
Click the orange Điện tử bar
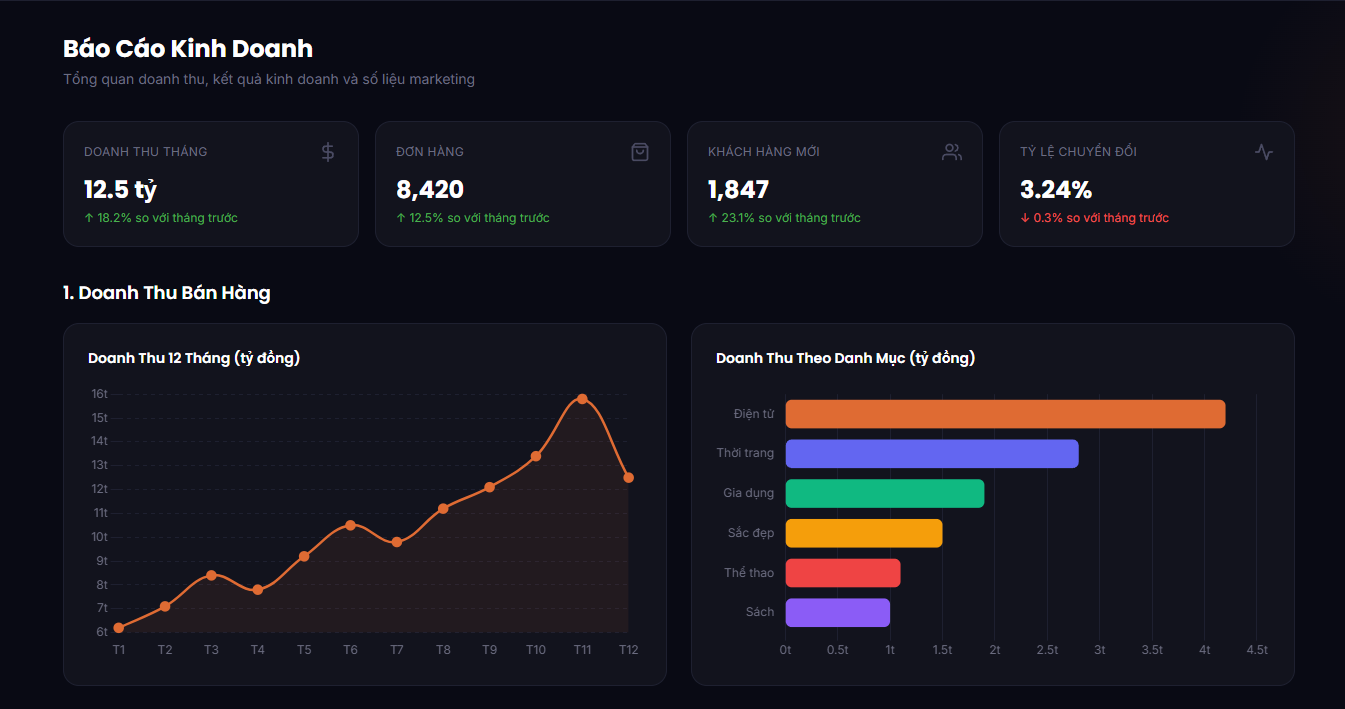1005,414
